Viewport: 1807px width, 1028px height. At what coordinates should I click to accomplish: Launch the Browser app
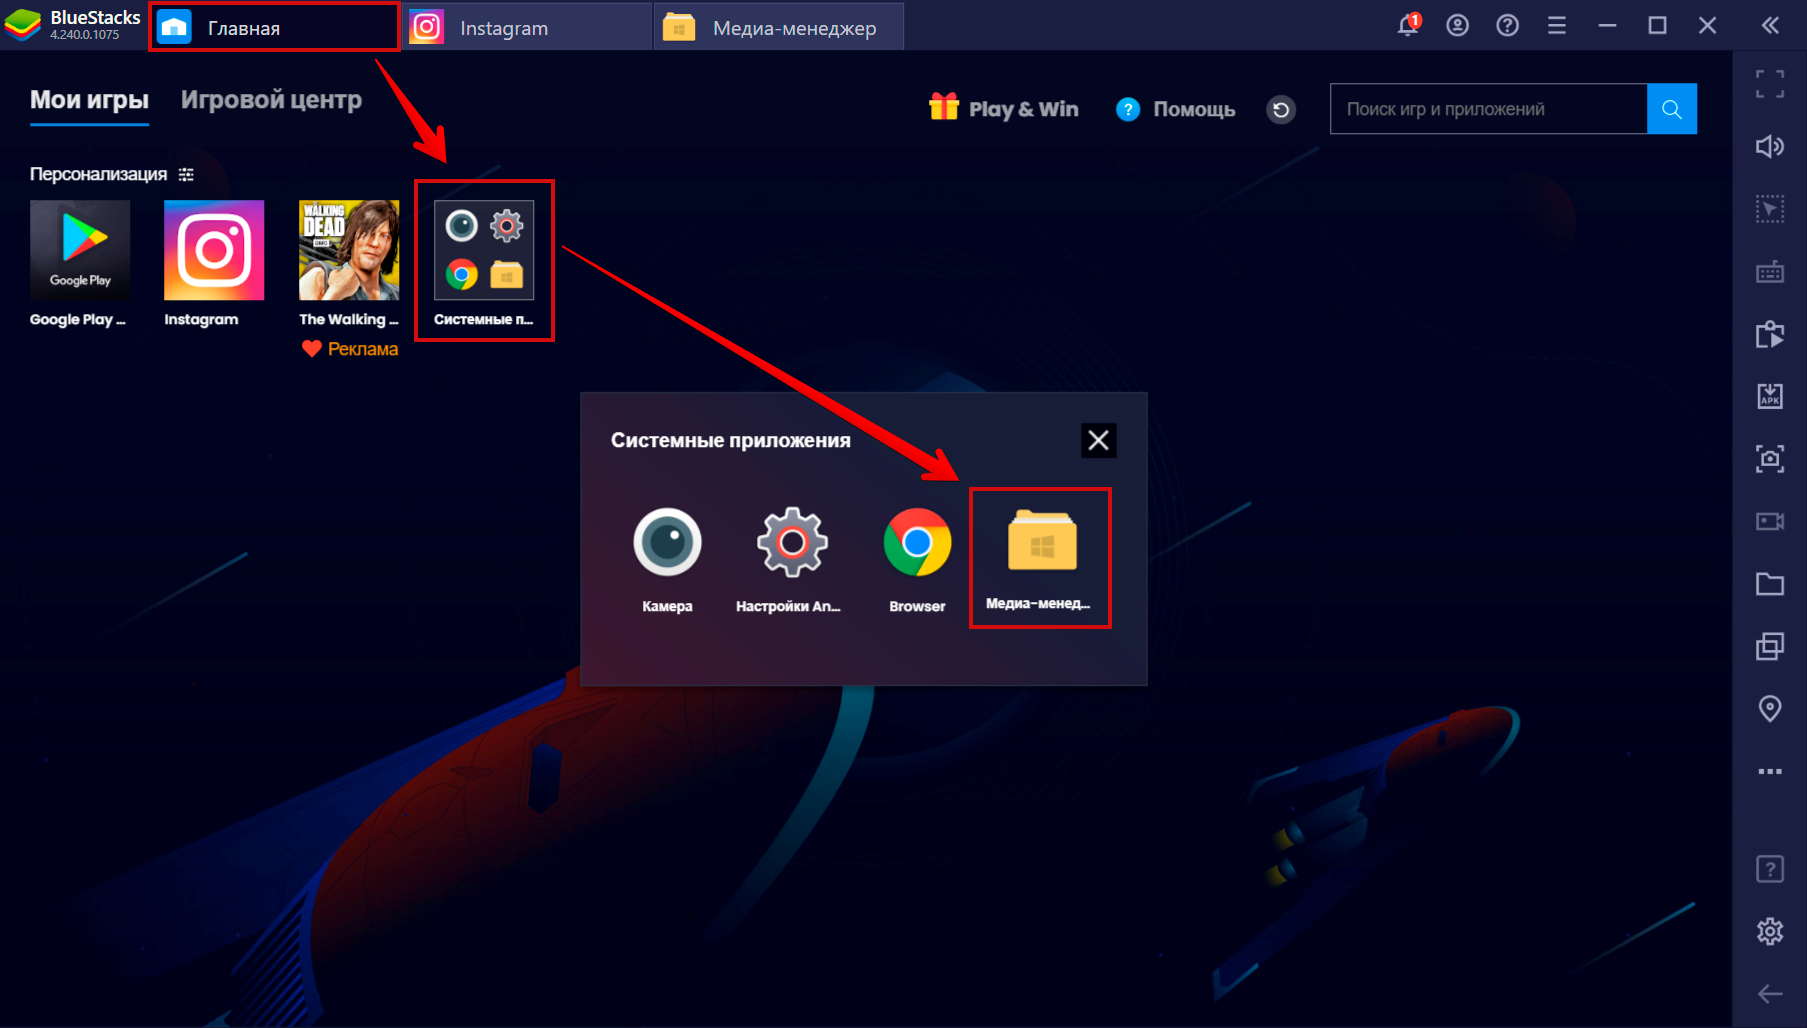point(917,542)
